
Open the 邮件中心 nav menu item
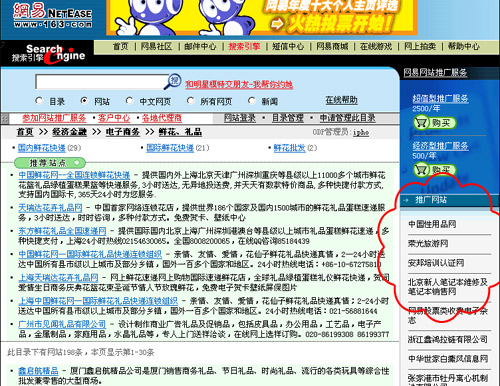[x=200, y=46]
